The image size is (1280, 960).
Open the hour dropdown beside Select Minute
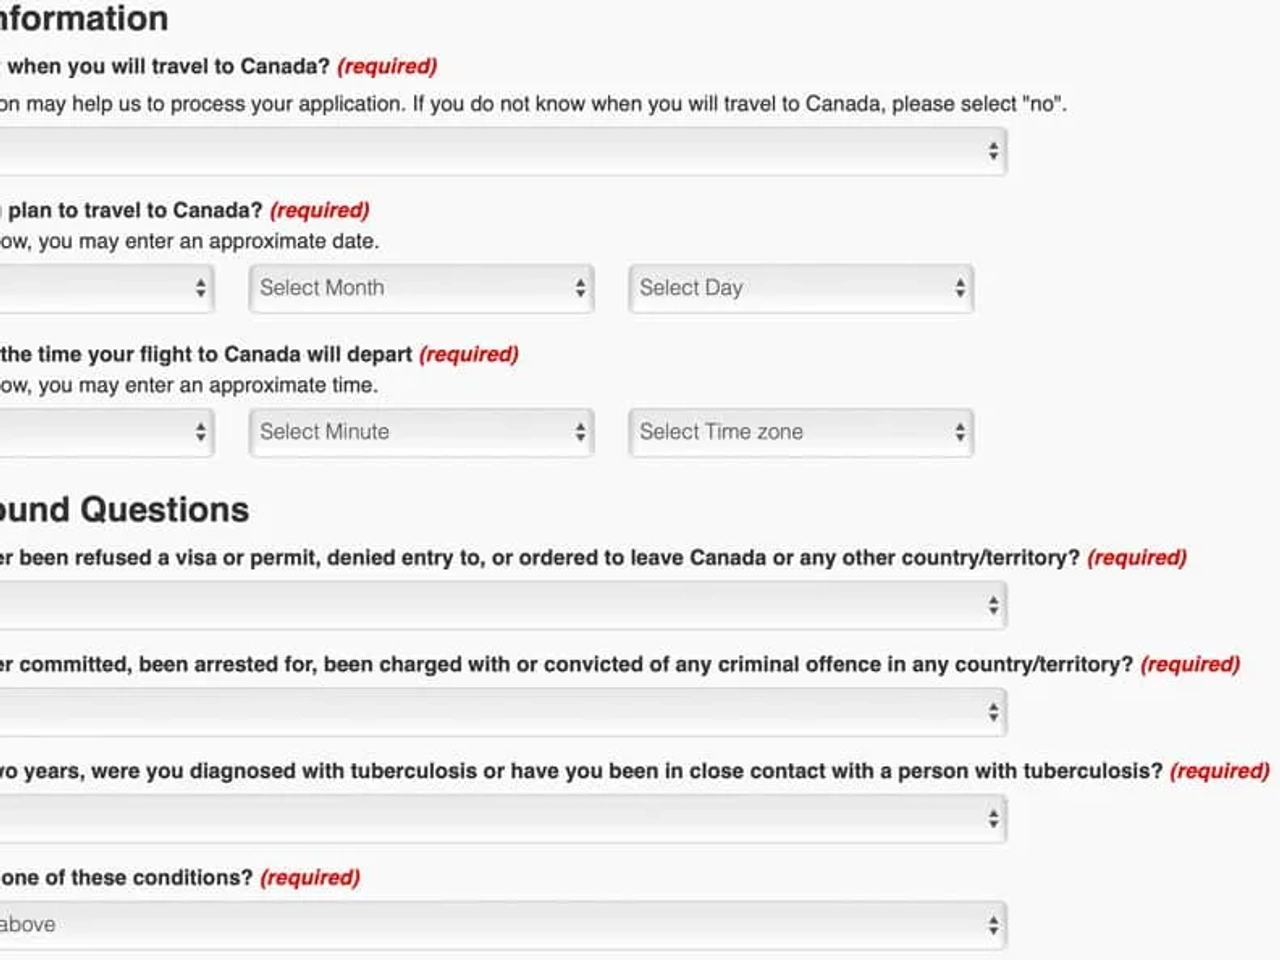[x=106, y=432]
